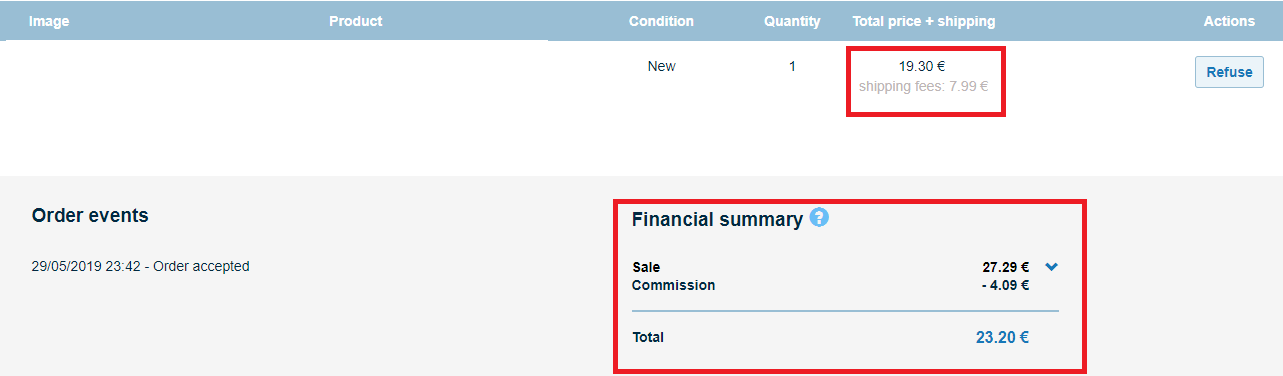Click the Total price + shipping header
Image resolution: width=1283 pixels, height=376 pixels.
924,21
